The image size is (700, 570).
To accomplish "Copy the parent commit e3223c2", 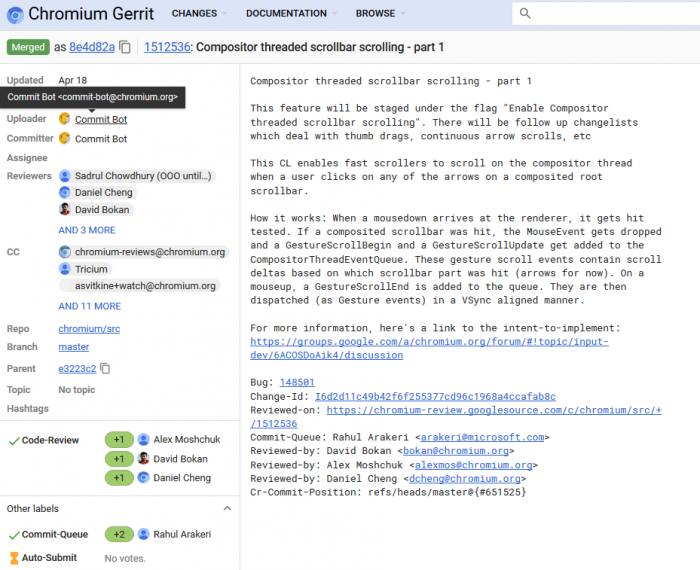I will coord(105,368).
